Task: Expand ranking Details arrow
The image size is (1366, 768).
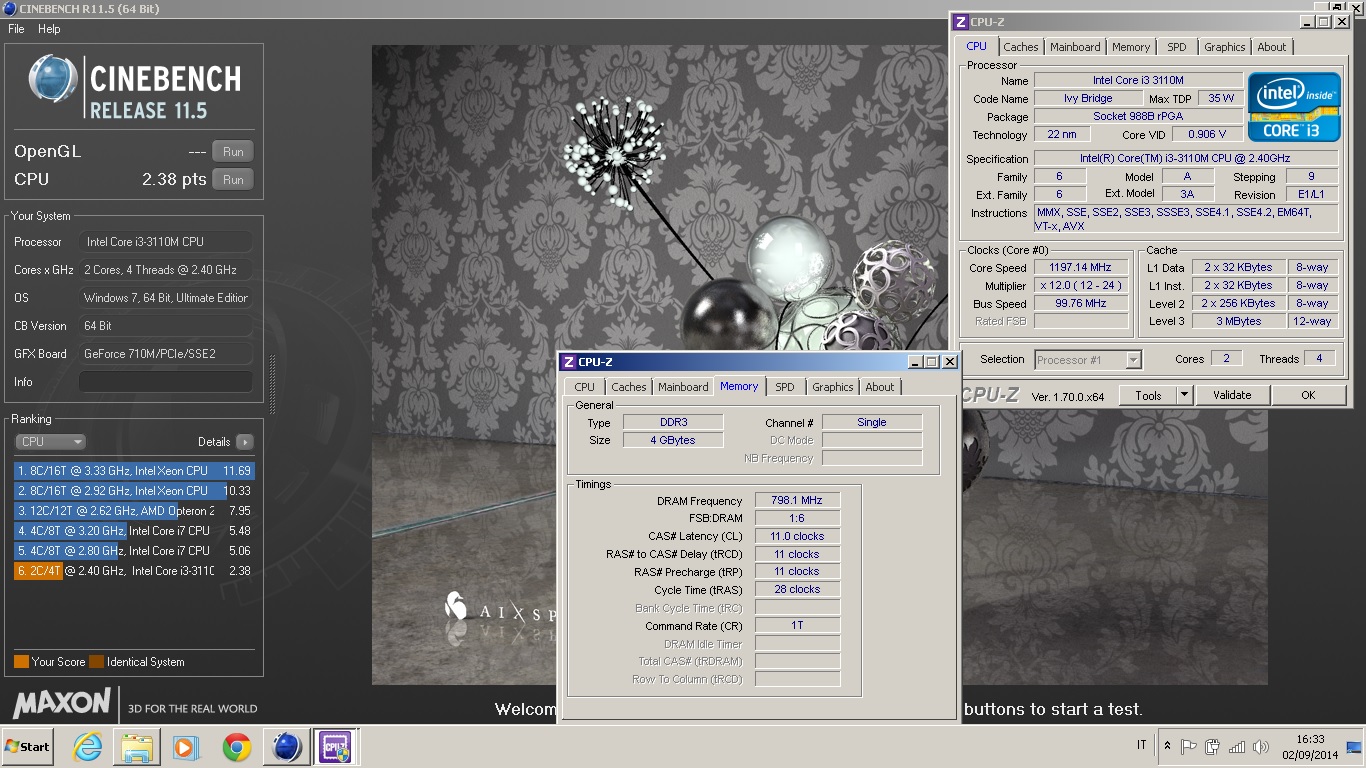Action: [x=245, y=442]
